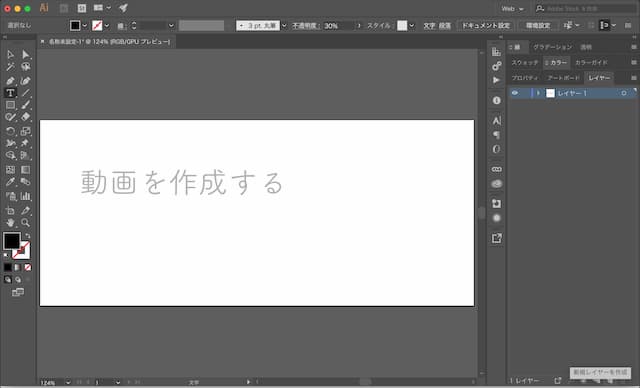Viewport: 640px width, 388px height.
Task: Select the Puppet Warp pin tool
Action: coord(26,143)
